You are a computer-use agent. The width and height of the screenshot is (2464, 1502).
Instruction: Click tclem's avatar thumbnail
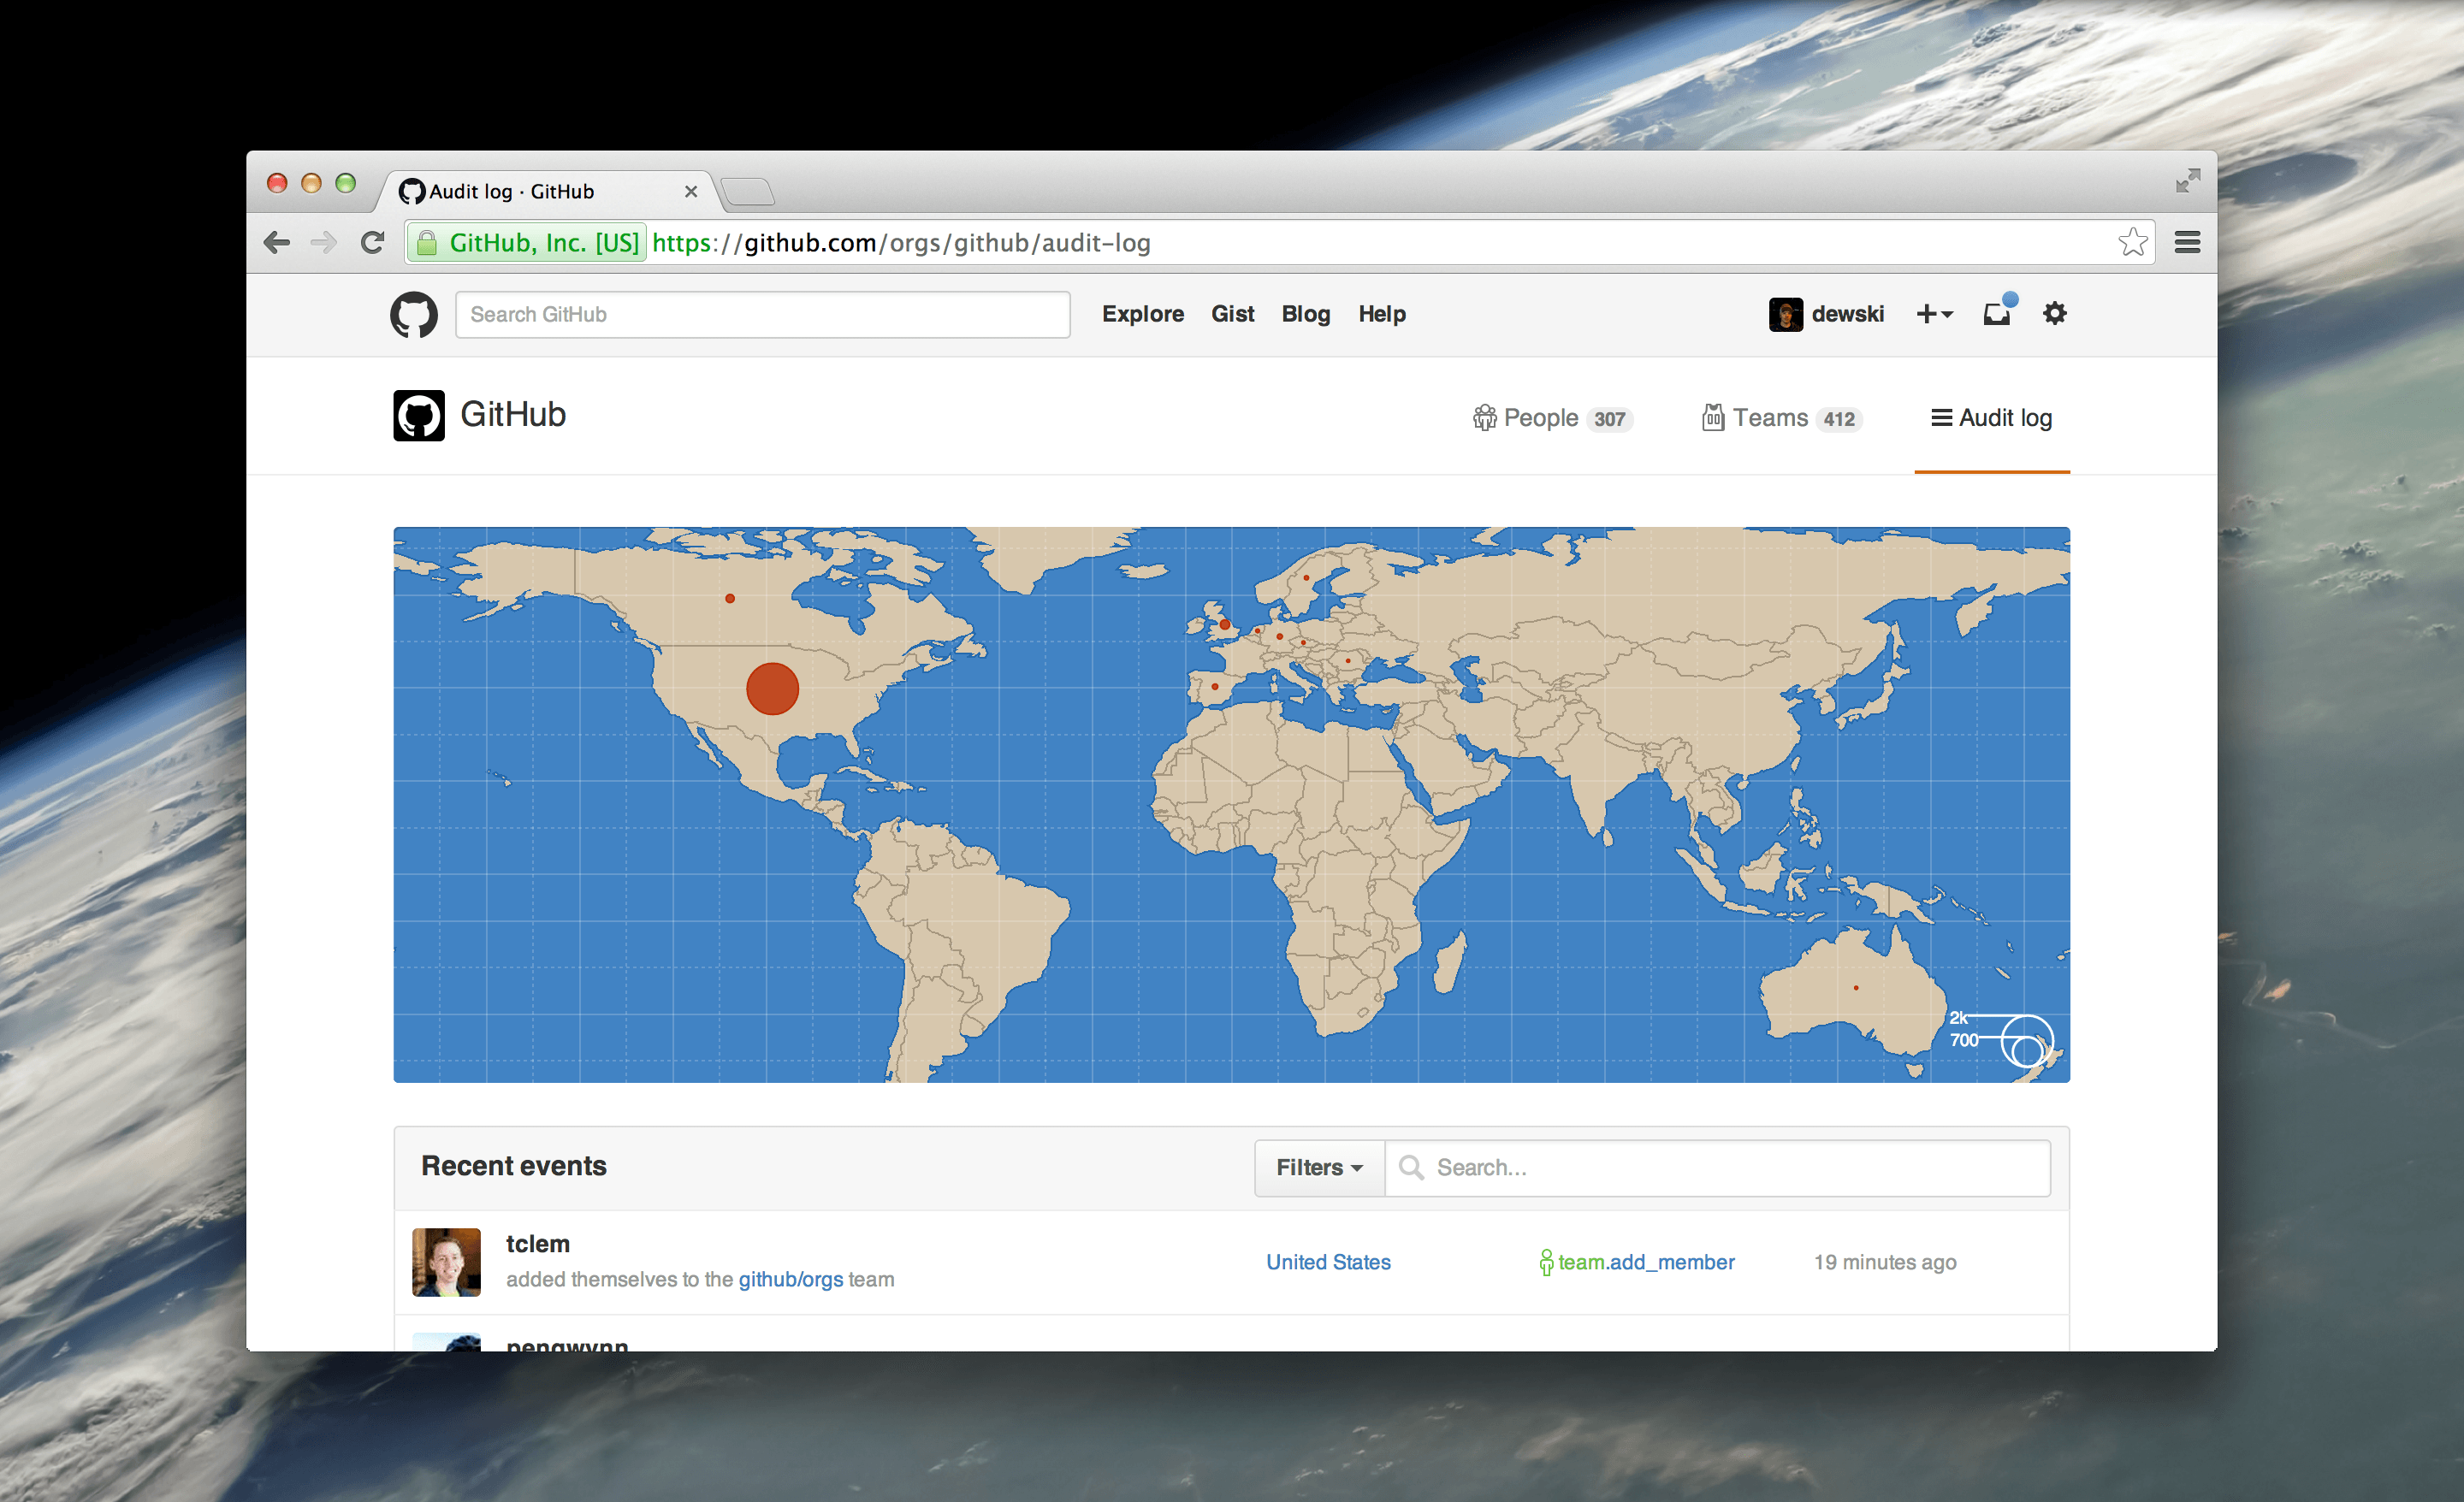(446, 1262)
